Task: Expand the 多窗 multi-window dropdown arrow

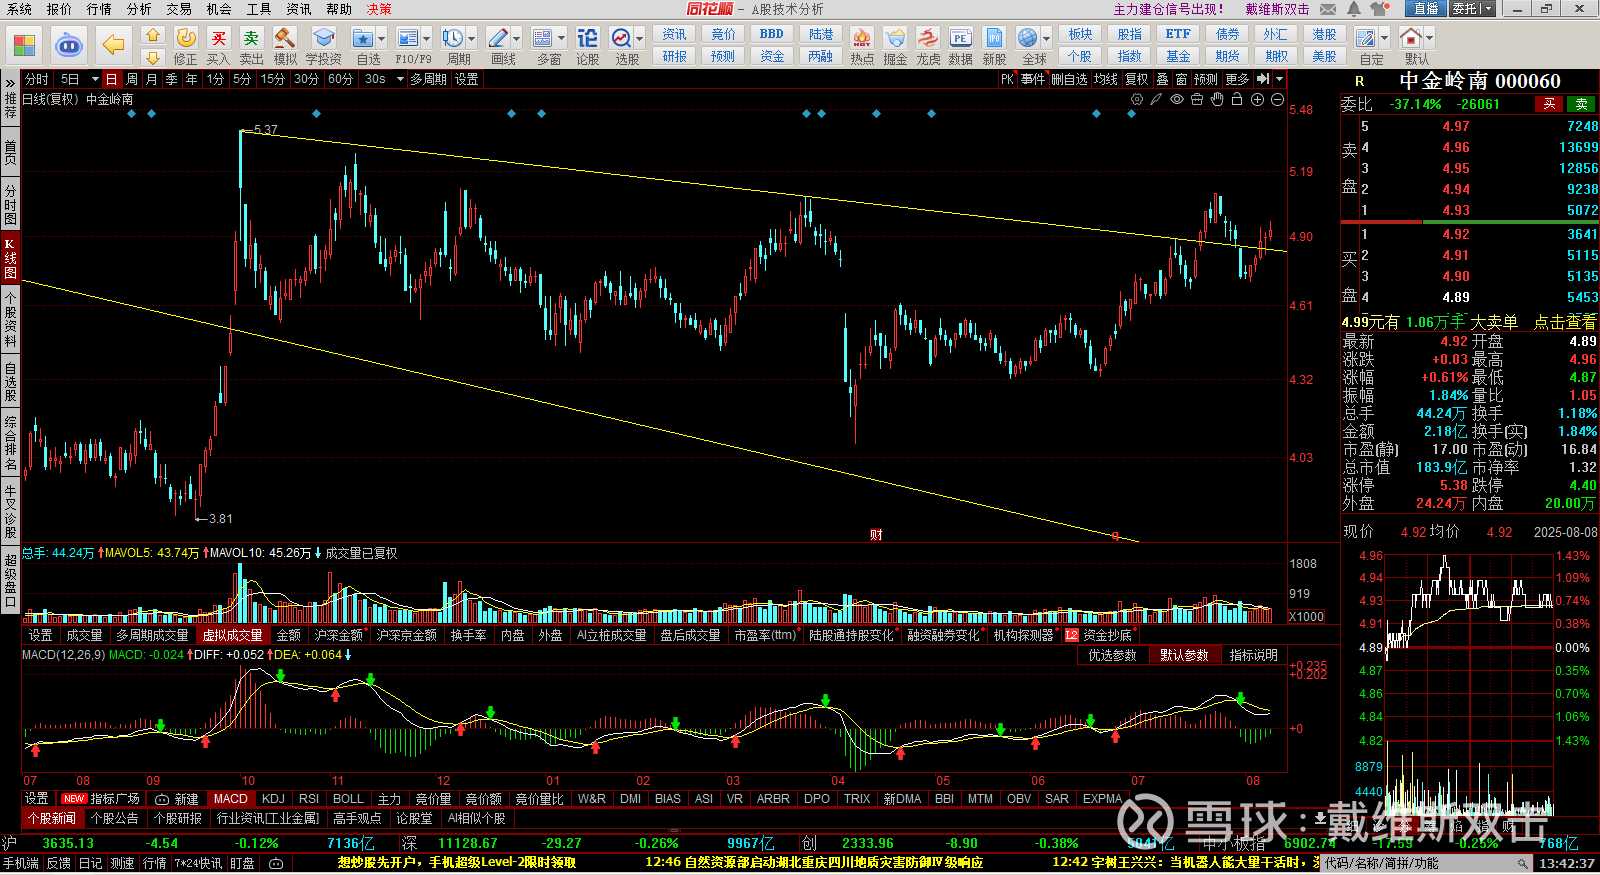Action: tap(561, 38)
